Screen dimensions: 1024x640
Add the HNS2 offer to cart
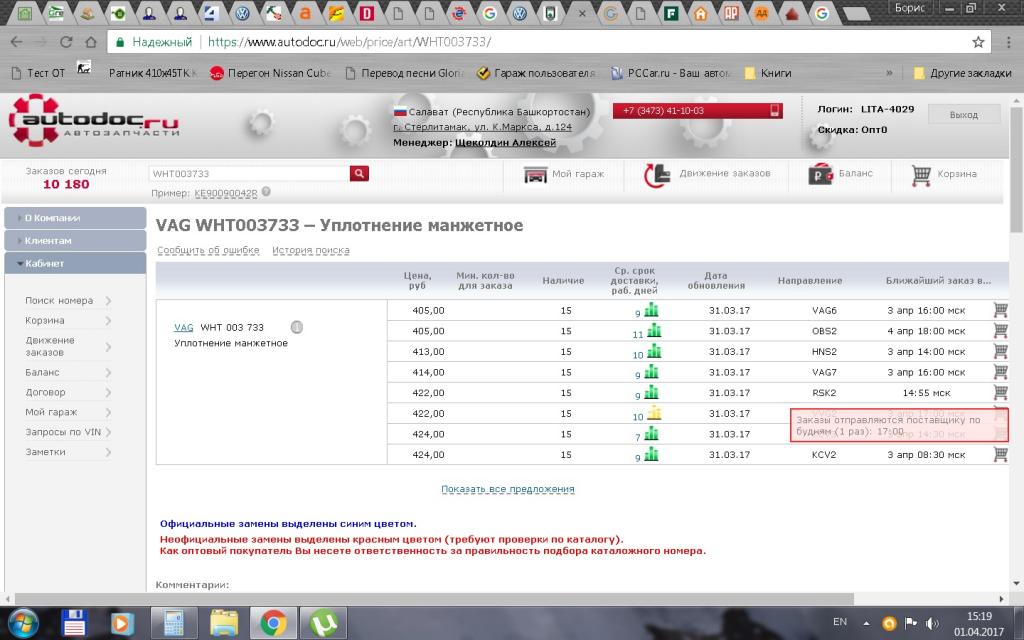(1000, 351)
